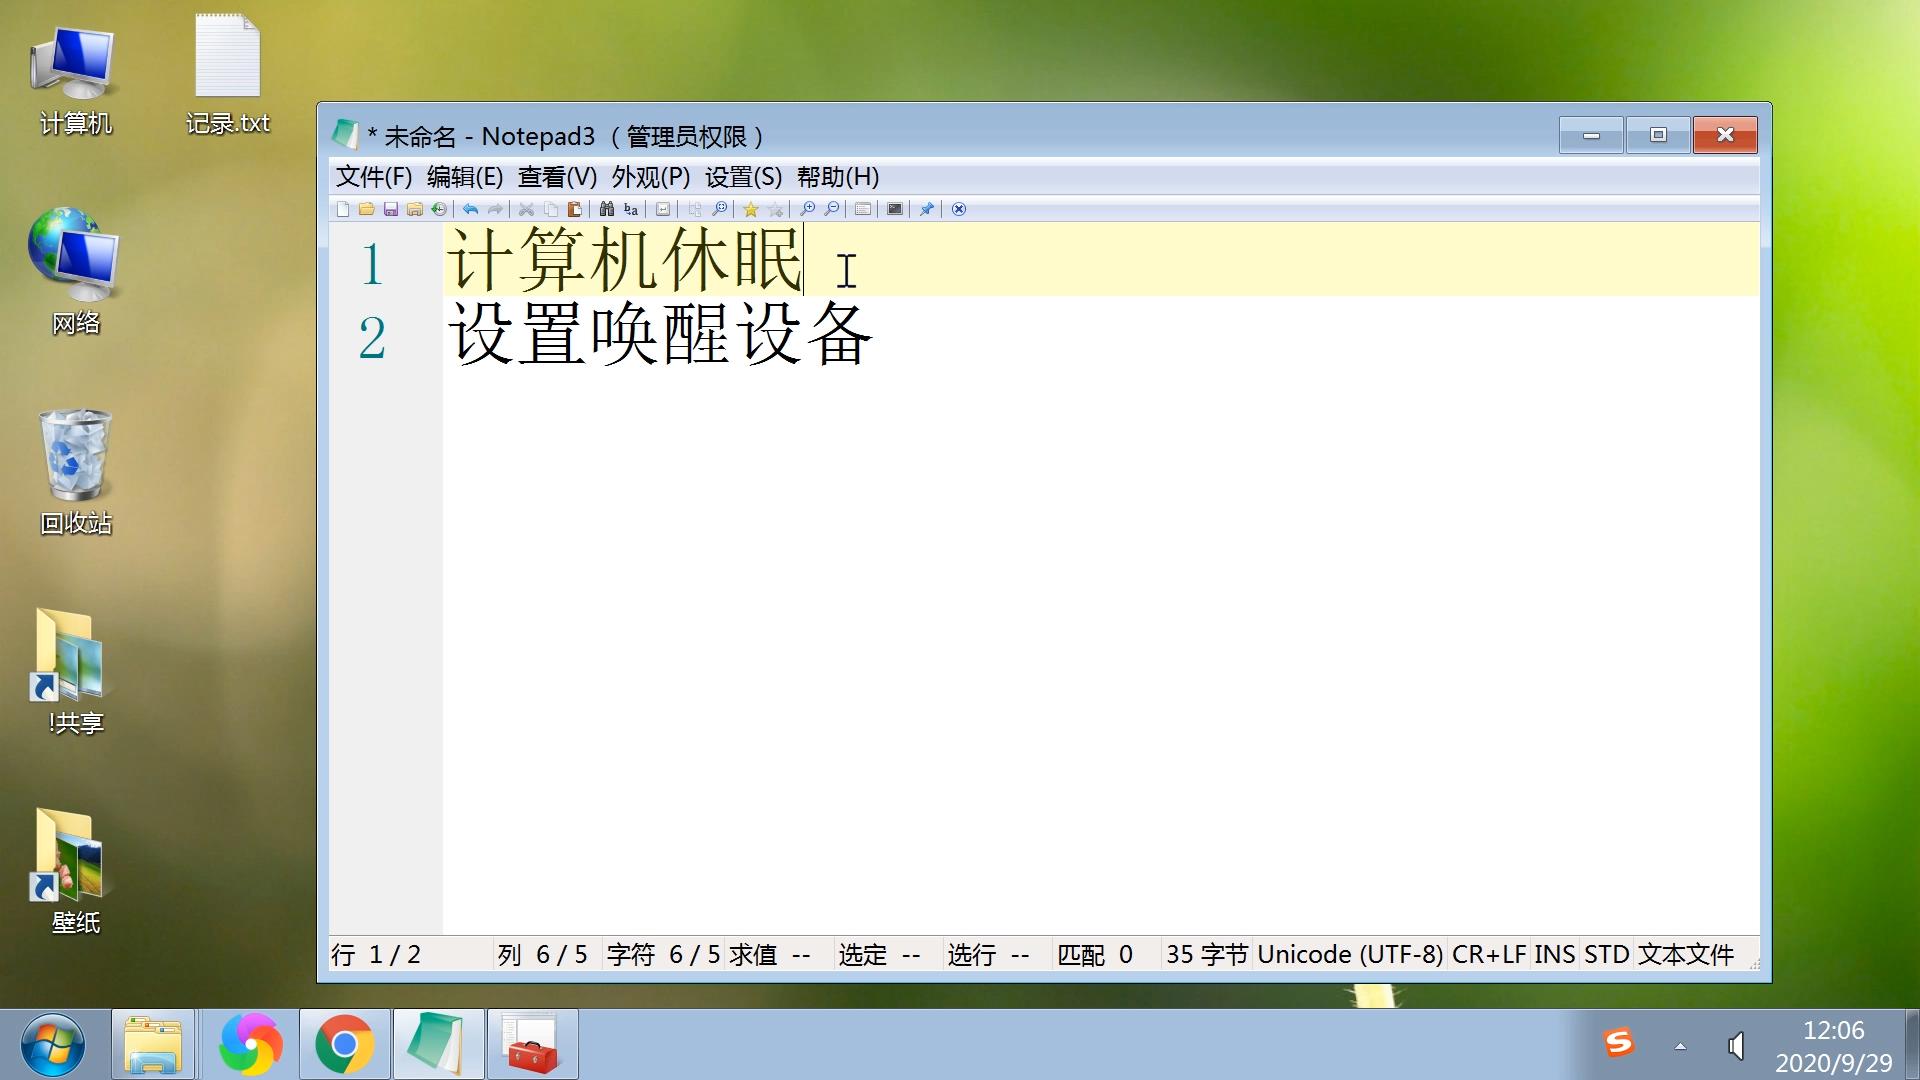Click the Sogou input method tray icon

click(1619, 1043)
